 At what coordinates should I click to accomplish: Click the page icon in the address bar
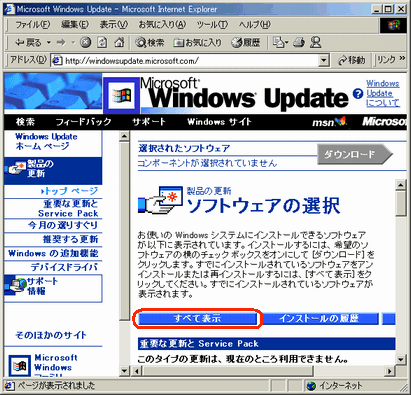click(x=57, y=60)
